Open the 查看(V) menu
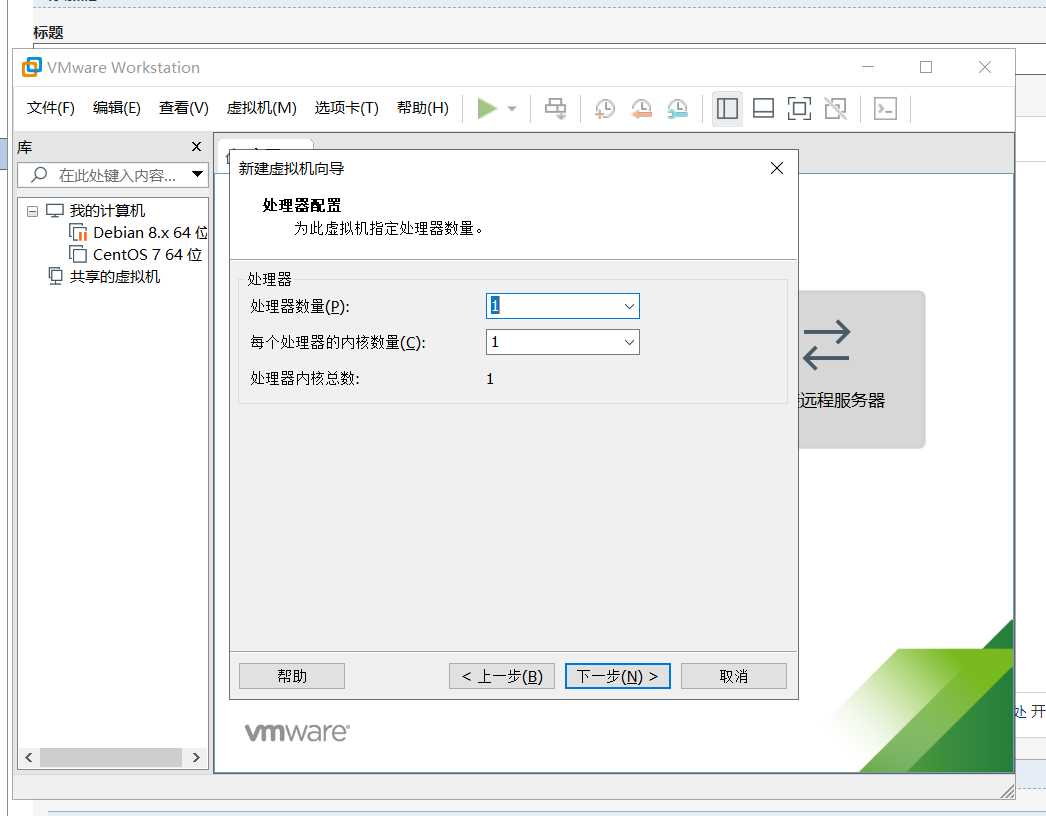This screenshot has width=1046, height=816. click(x=183, y=107)
